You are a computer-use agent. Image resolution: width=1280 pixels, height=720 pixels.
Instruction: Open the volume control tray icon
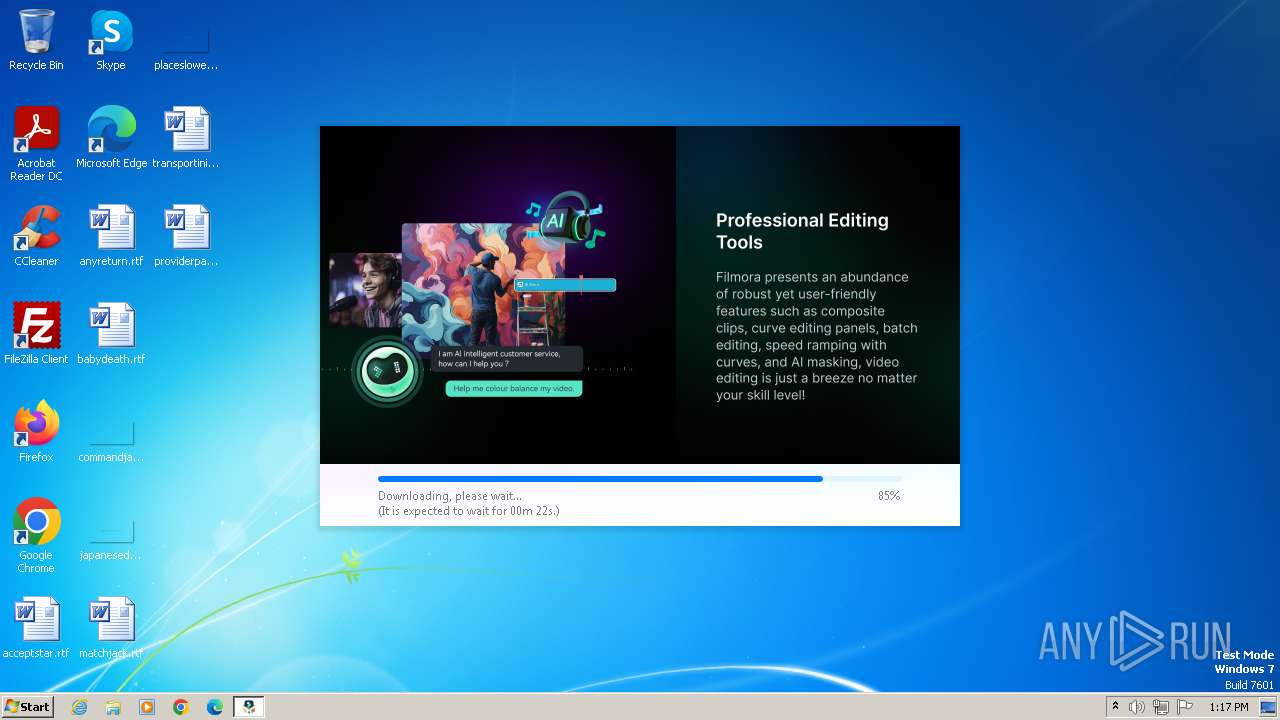pos(1137,707)
